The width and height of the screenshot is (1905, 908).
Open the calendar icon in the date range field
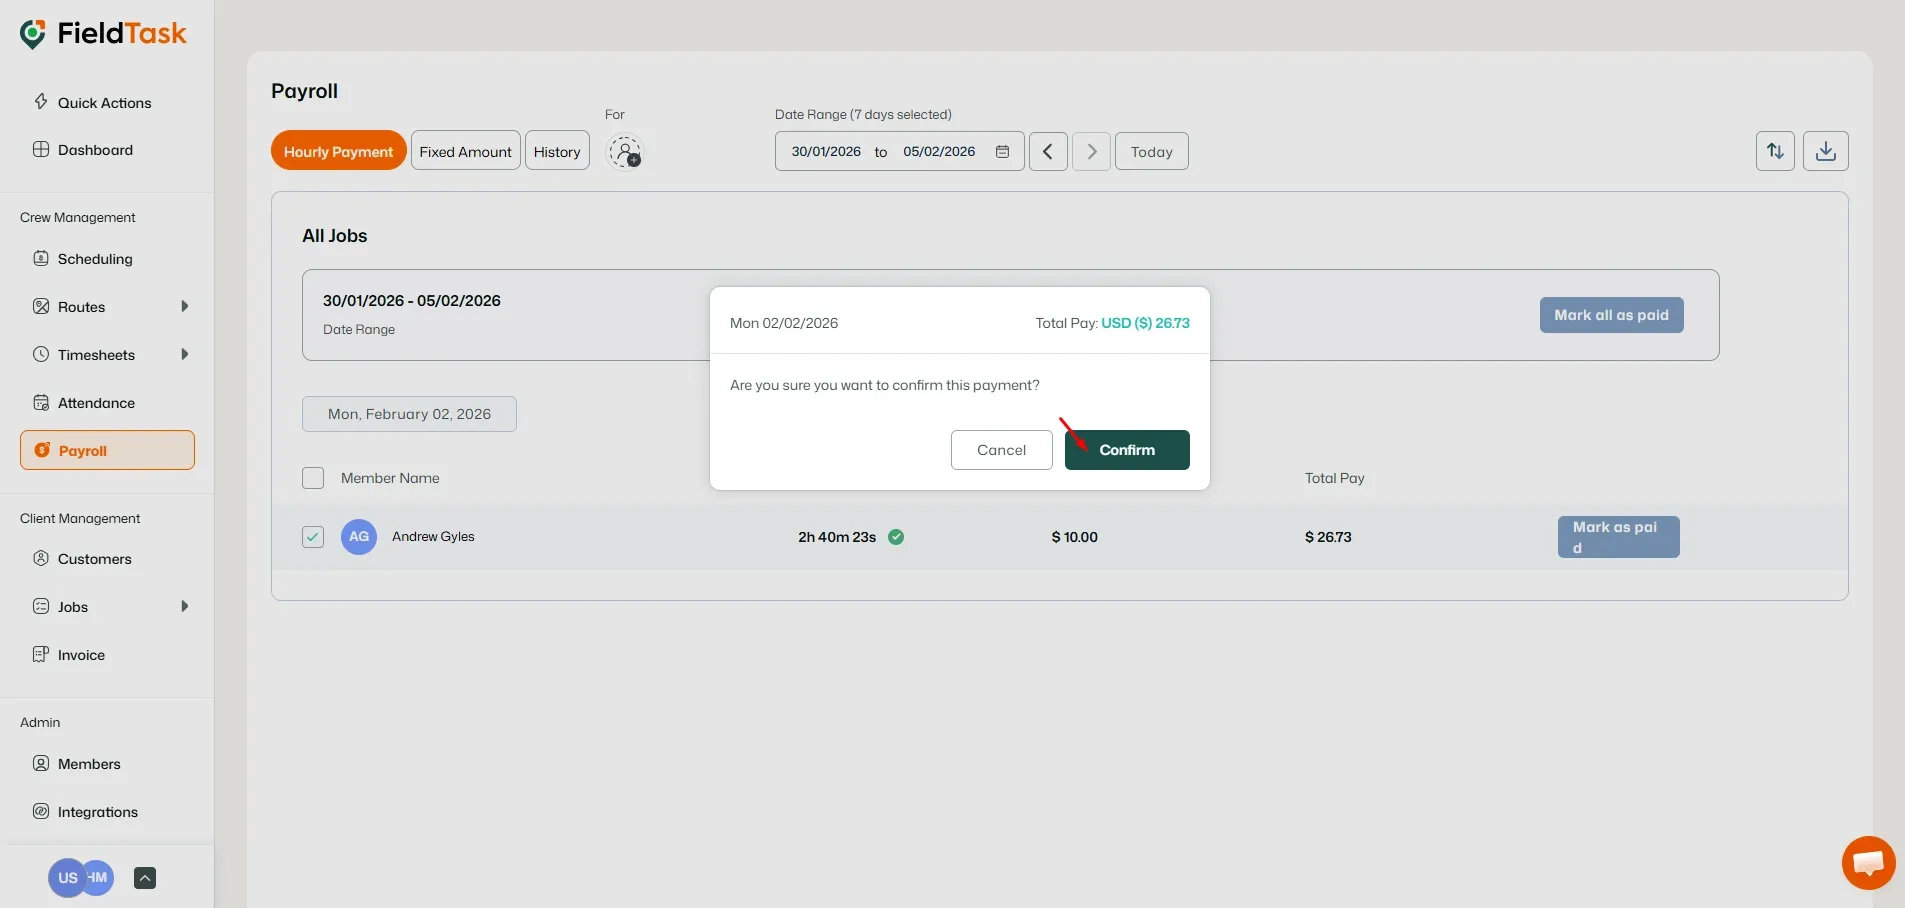coord(1003,151)
